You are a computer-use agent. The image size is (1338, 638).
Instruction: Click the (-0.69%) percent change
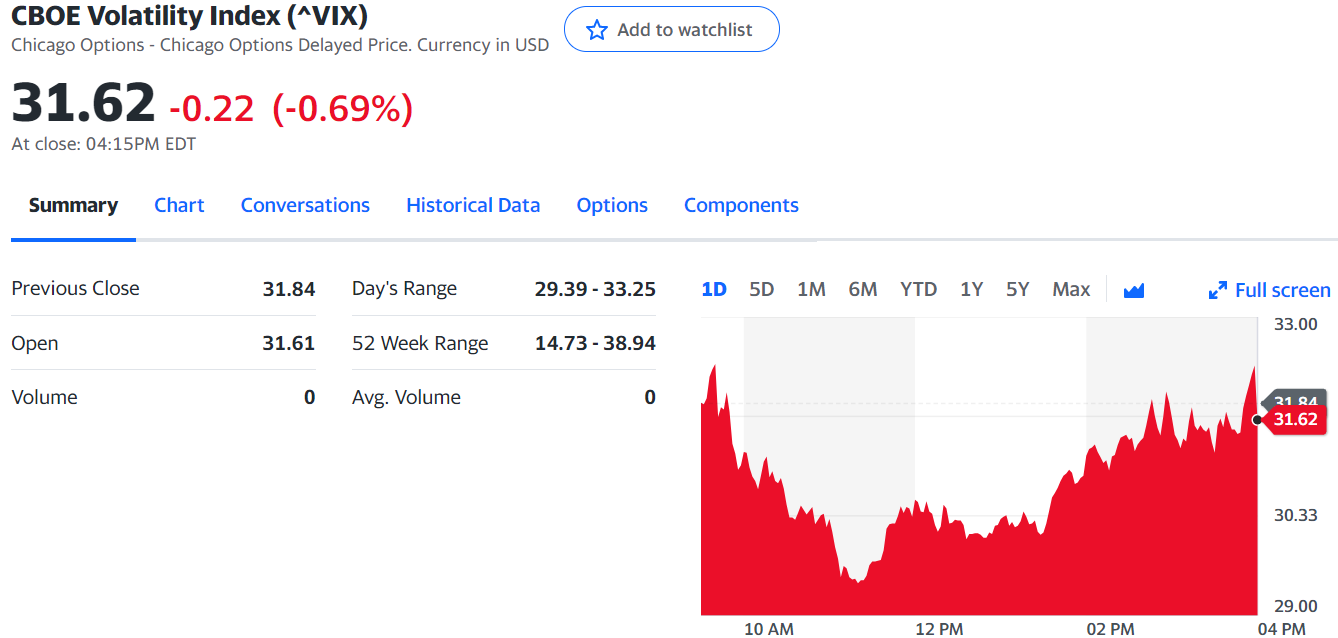pos(343,108)
